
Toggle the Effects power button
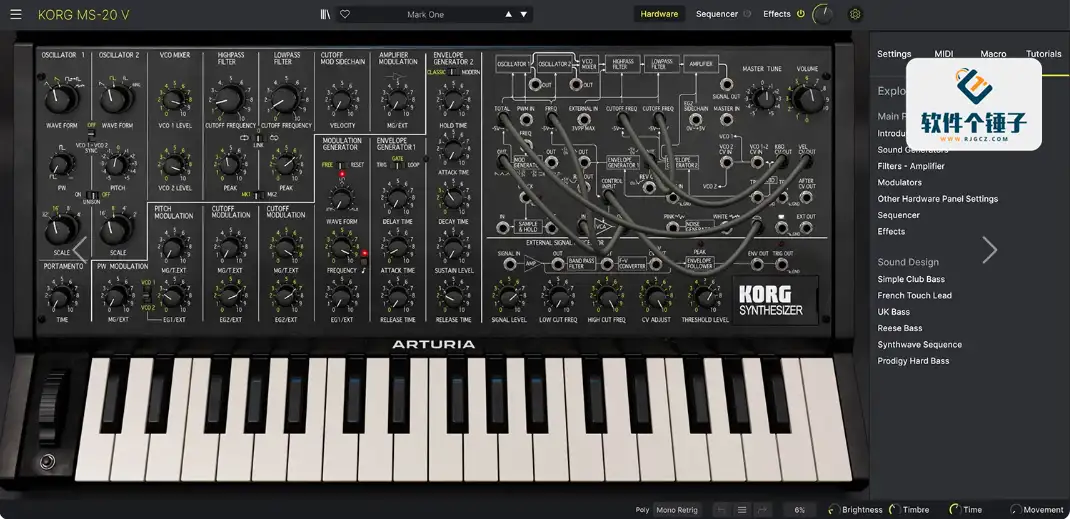coord(800,14)
